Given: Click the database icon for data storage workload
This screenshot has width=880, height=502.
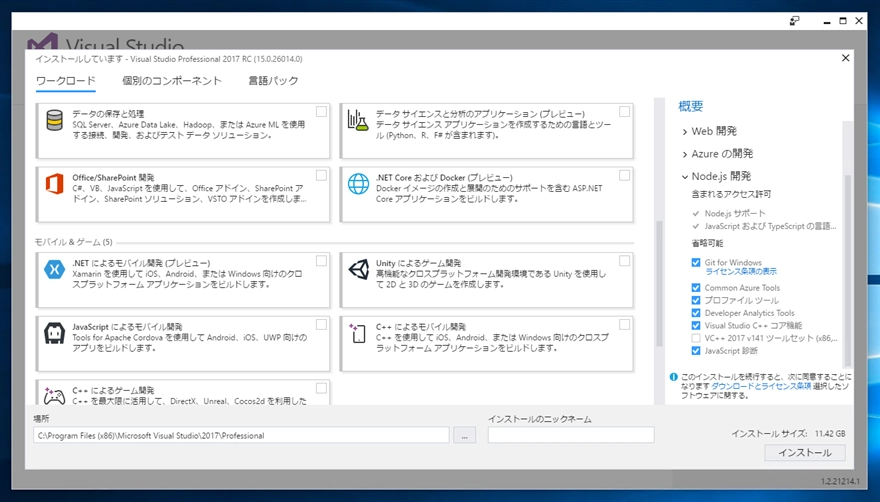Looking at the screenshot, I should (54, 120).
